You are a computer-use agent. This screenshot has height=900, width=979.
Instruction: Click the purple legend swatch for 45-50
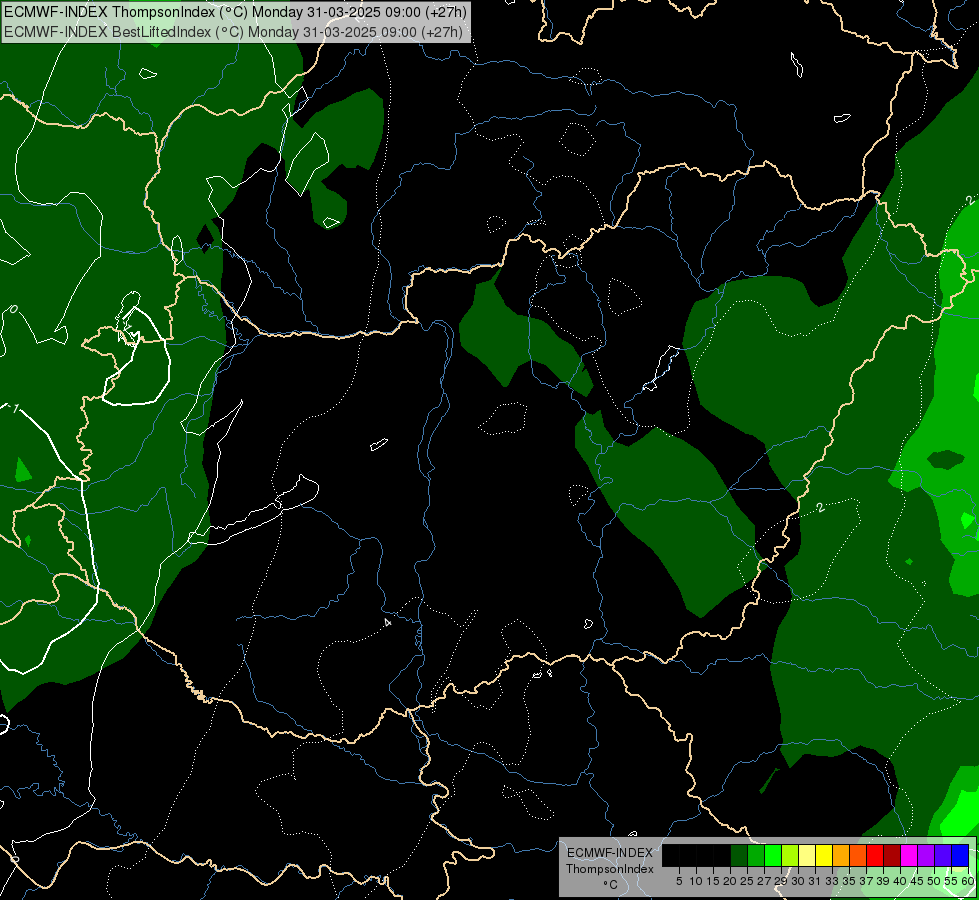pyautogui.click(x=927, y=855)
